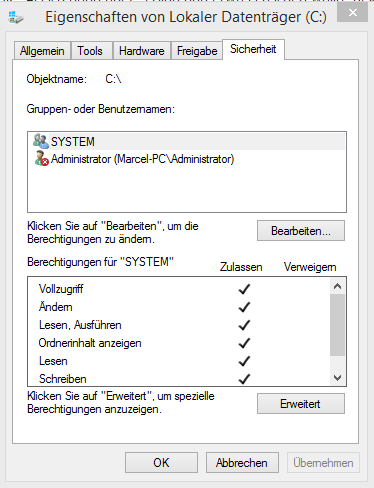Image resolution: width=374 pixels, height=488 pixels.
Task: Click the Ordnerinhalt anzeigen checkmark
Action: tap(244, 343)
